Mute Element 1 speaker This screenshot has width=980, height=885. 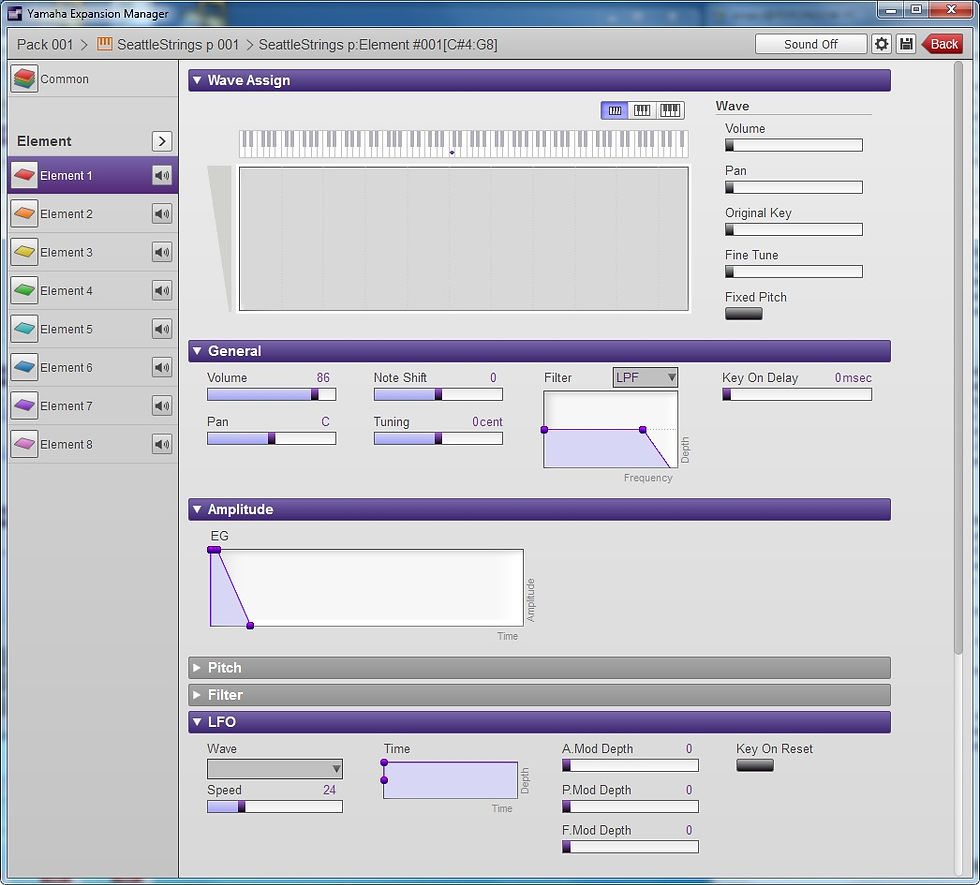(x=162, y=176)
